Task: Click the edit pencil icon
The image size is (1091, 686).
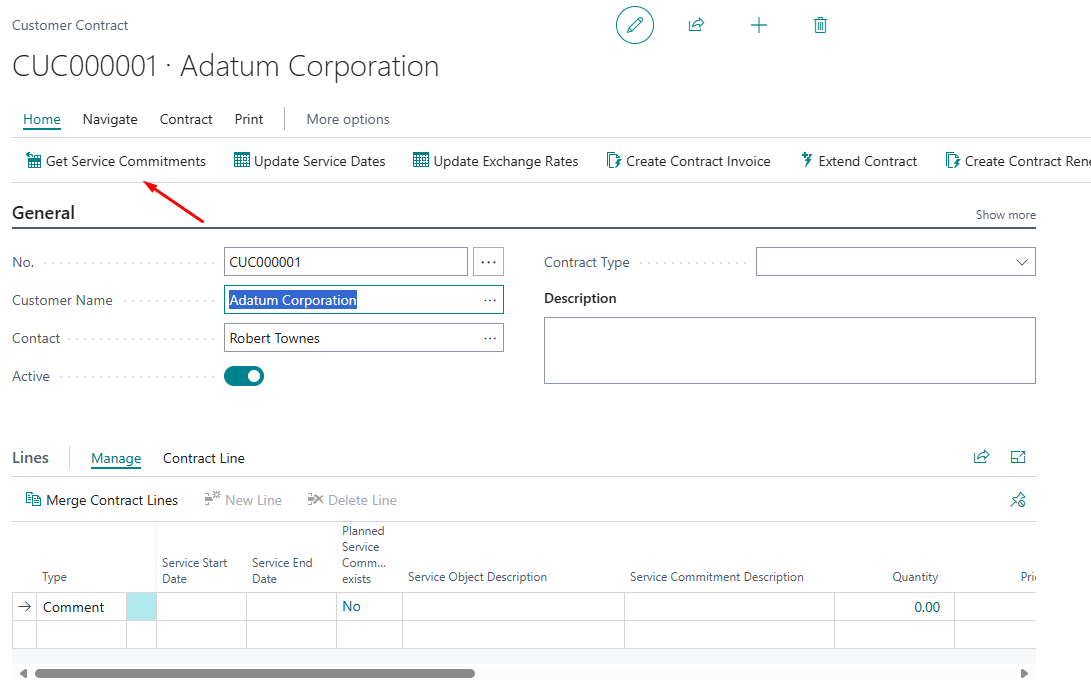Action: pos(634,25)
